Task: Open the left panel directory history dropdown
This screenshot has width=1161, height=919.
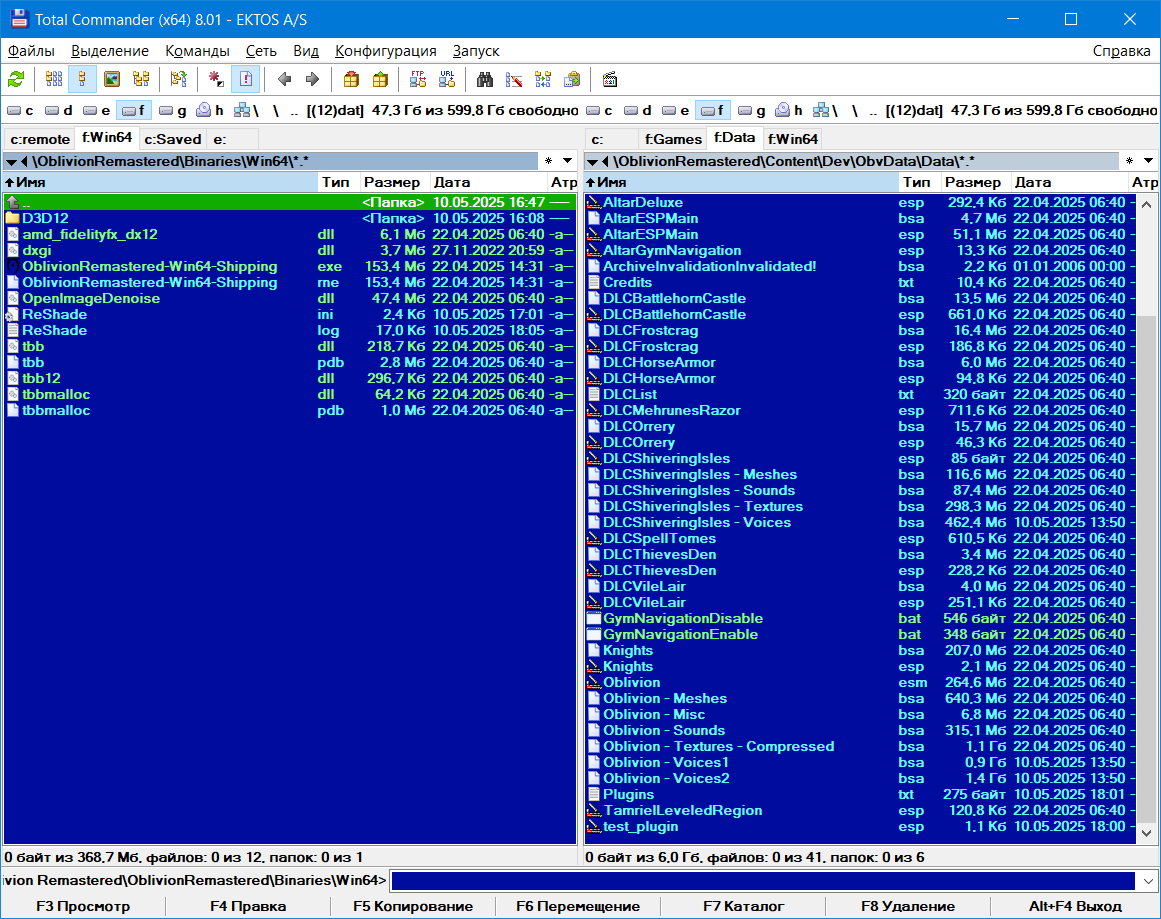Action: coord(567,161)
